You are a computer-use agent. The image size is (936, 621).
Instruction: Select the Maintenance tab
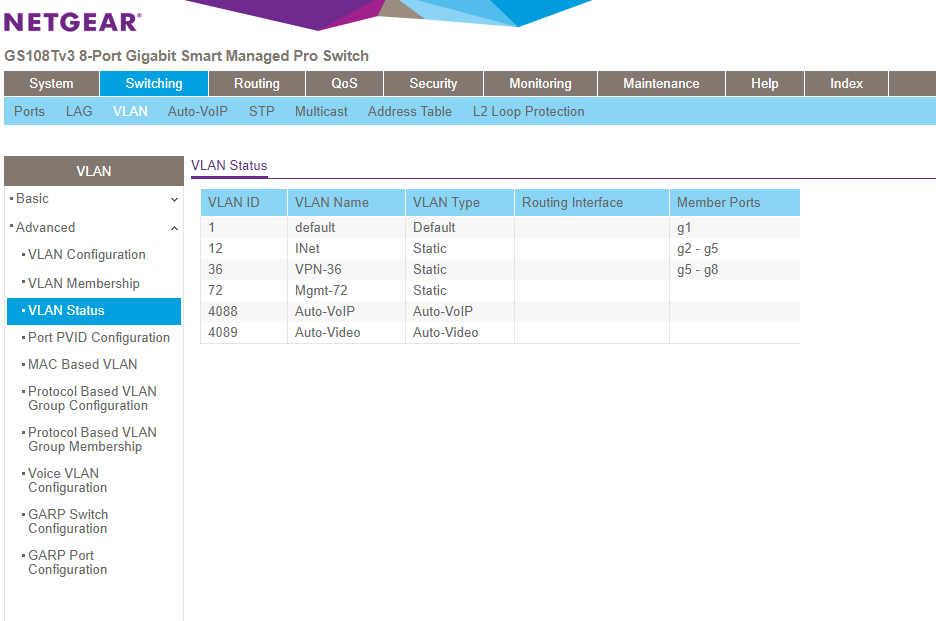pyautogui.click(x=661, y=84)
